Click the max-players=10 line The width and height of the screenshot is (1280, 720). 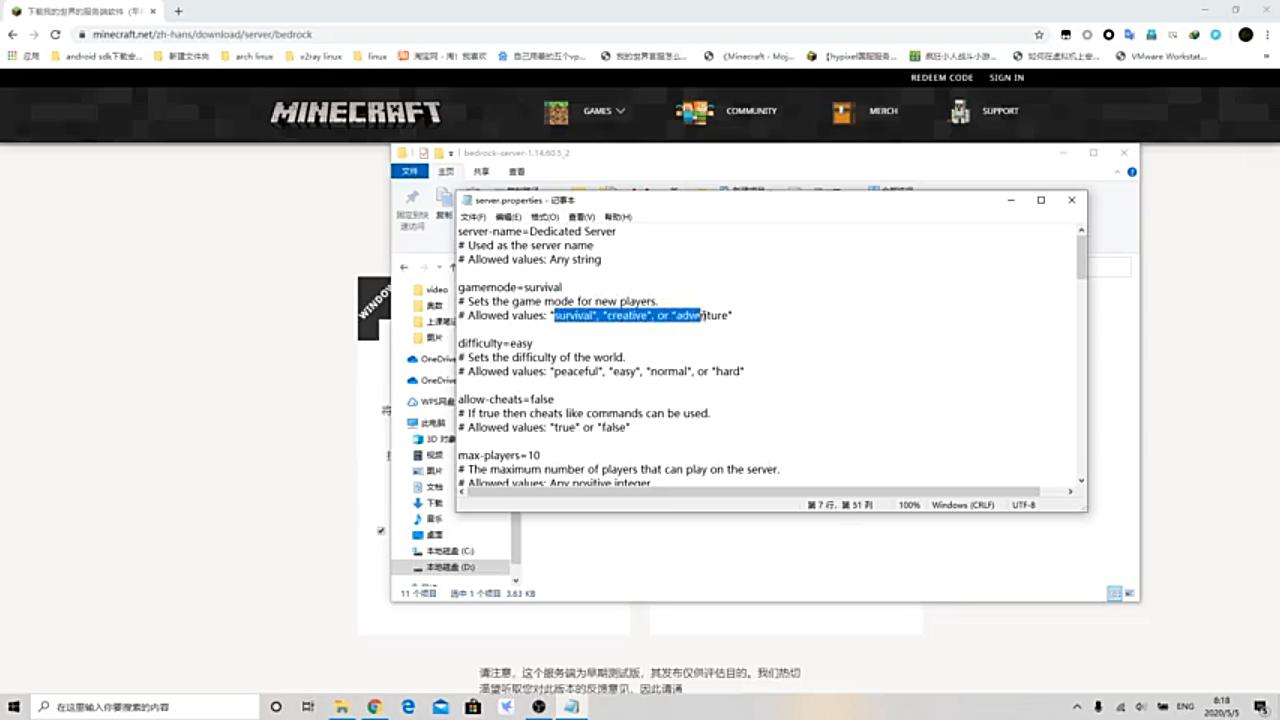click(498, 455)
